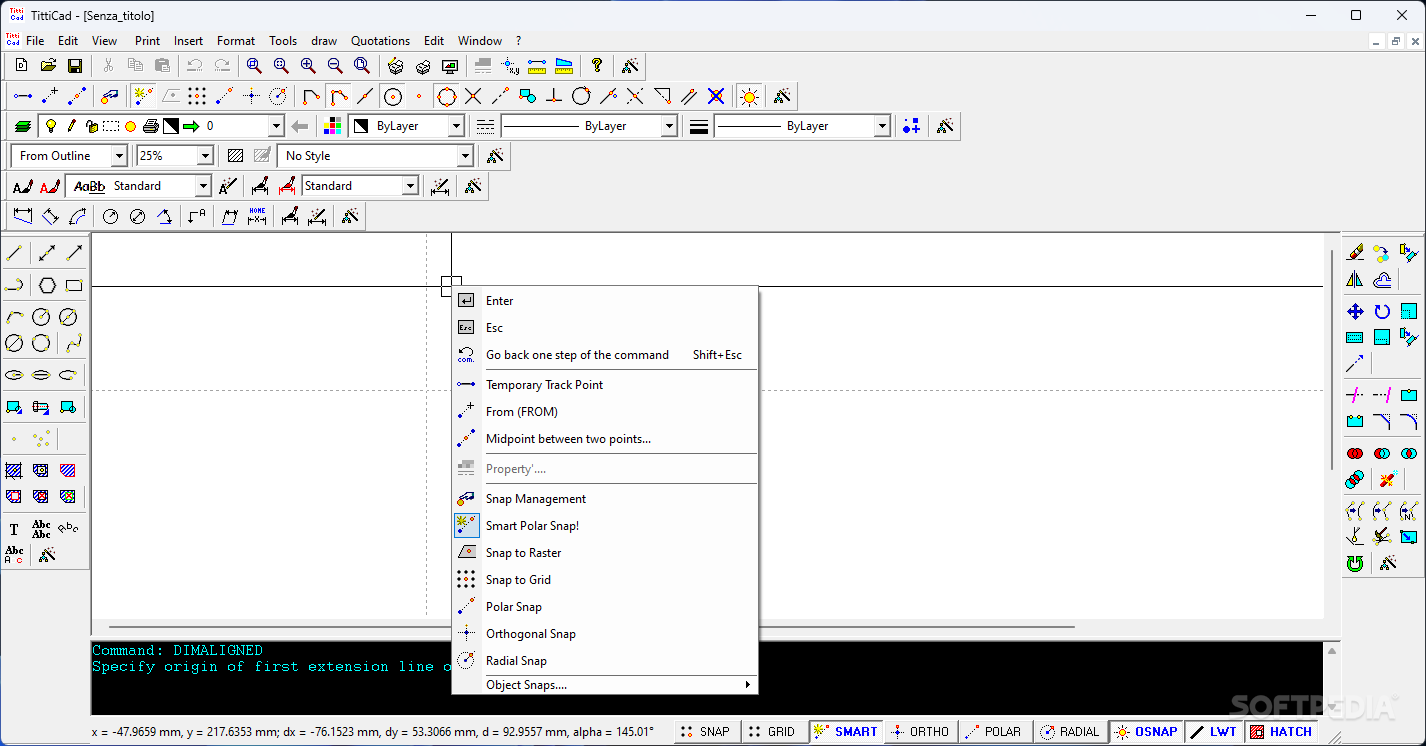Open the linetype ByLayer dropdown
This screenshot has width=1426, height=746.
669,126
